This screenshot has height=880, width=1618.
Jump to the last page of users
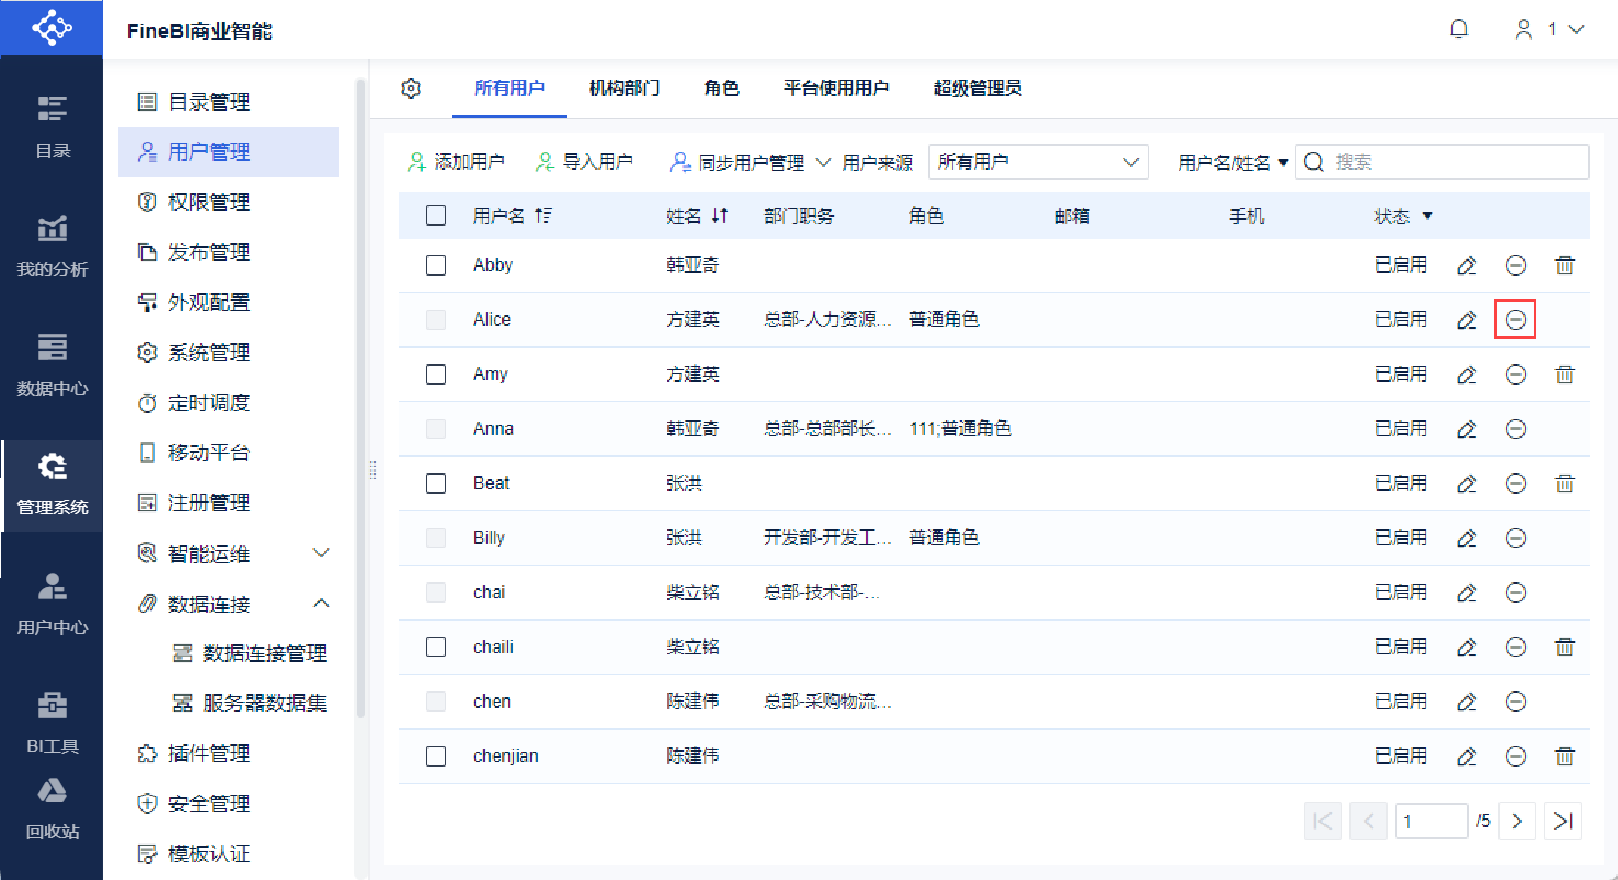1562,821
